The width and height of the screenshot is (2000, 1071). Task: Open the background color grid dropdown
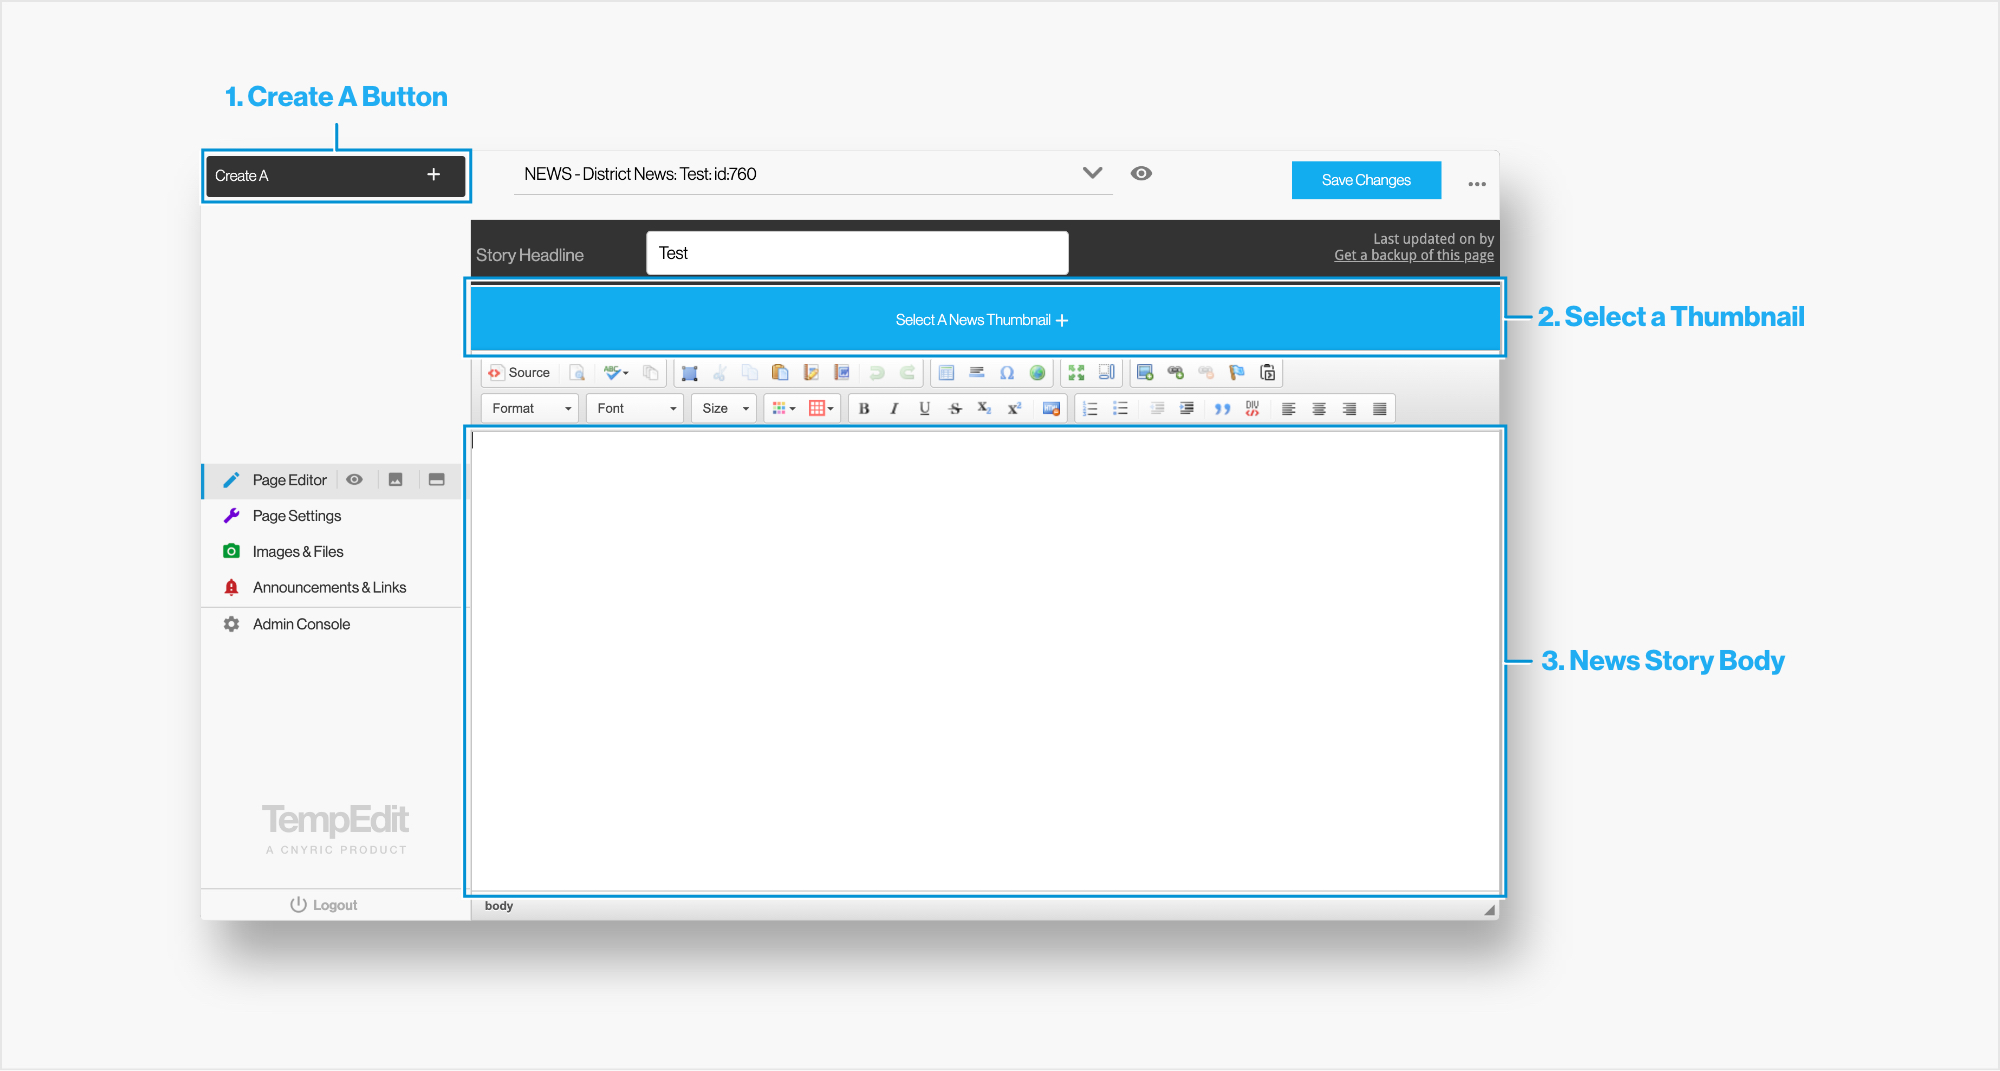pyautogui.click(x=821, y=409)
